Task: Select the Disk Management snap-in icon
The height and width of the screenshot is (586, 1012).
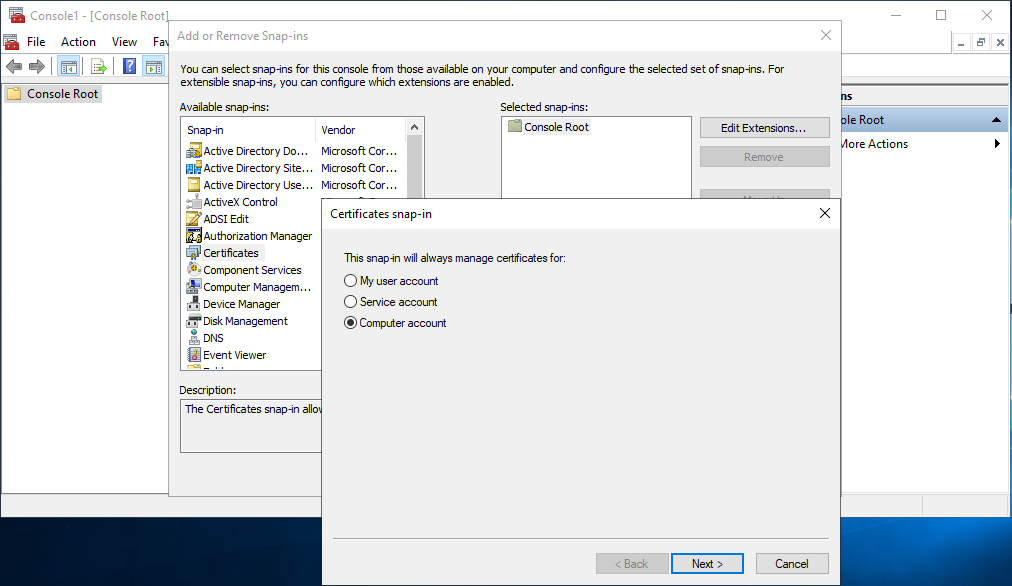Action: tap(194, 321)
